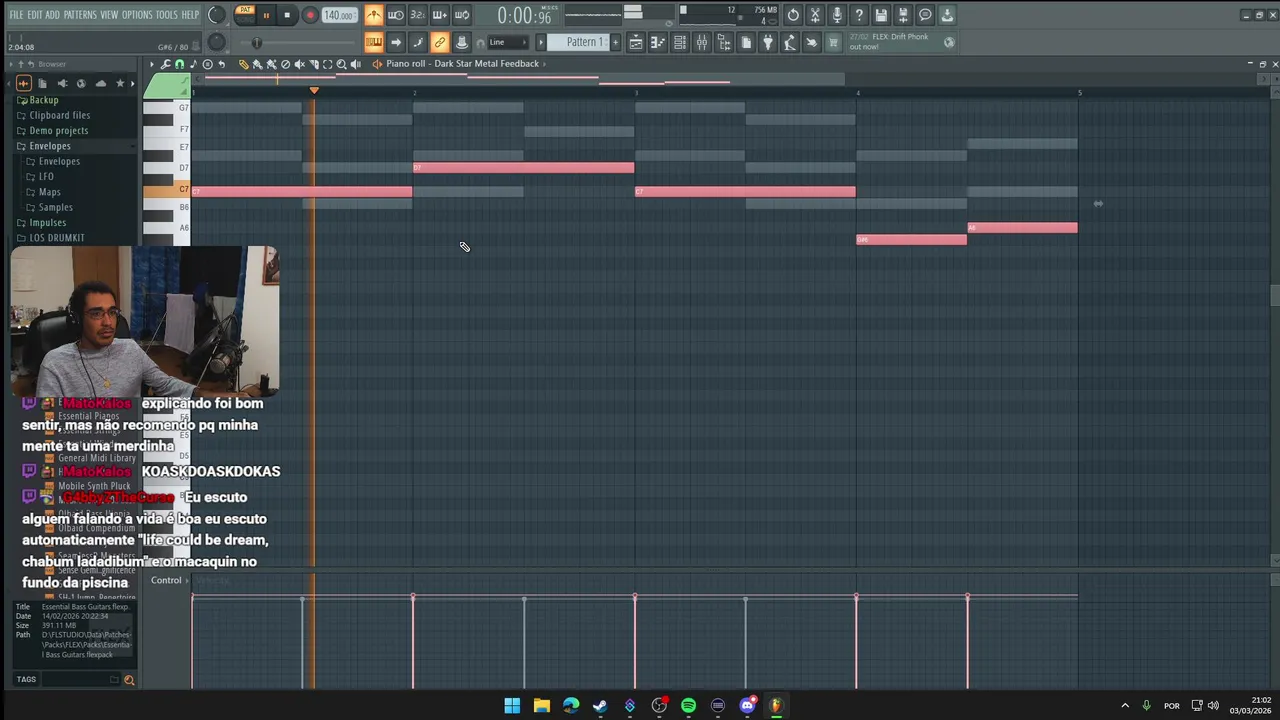
Task: Click the save project floppy icon
Action: [881, 15]
